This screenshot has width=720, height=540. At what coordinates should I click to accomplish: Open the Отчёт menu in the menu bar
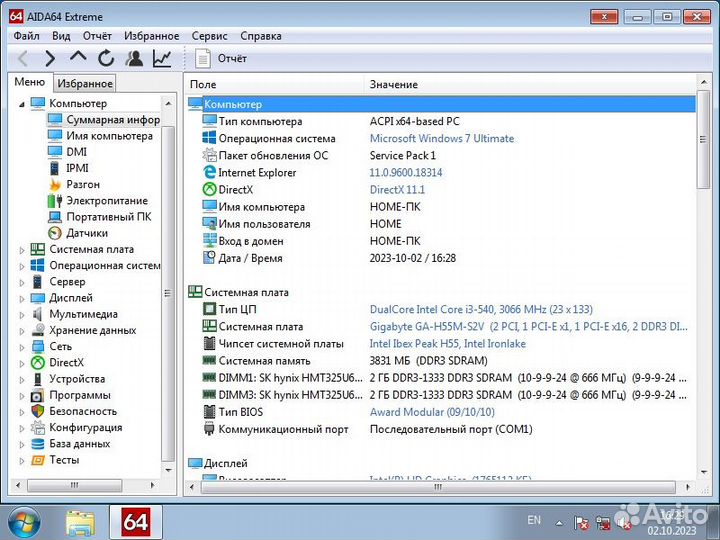tap(97, 36)
